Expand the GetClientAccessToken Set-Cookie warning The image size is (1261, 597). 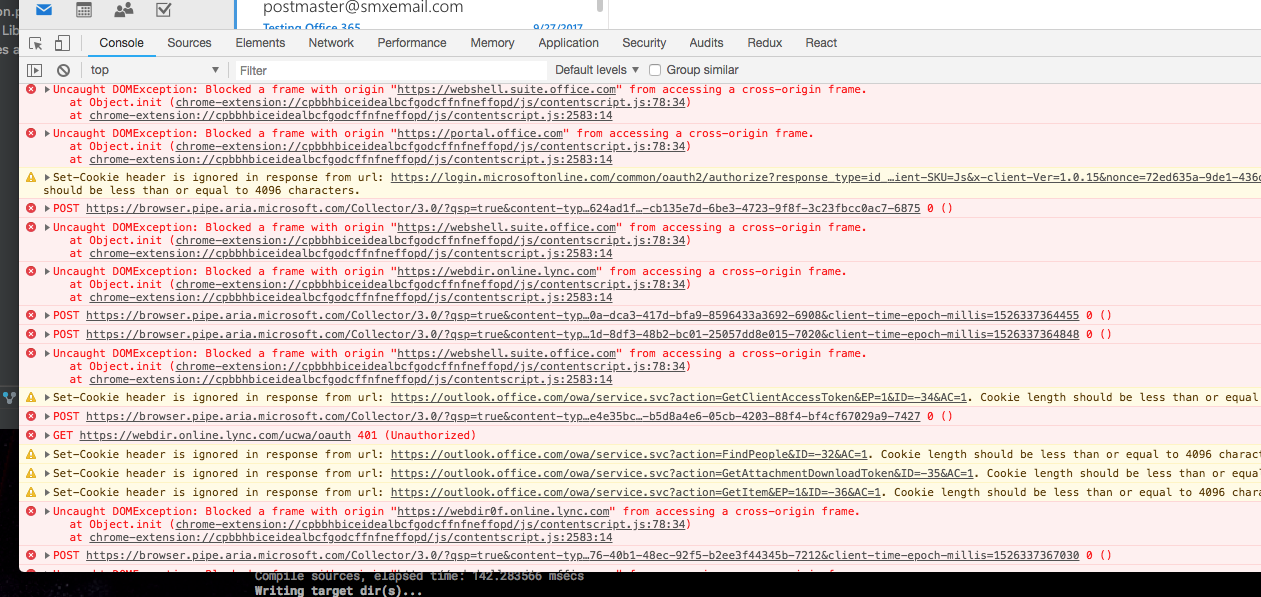47,398
